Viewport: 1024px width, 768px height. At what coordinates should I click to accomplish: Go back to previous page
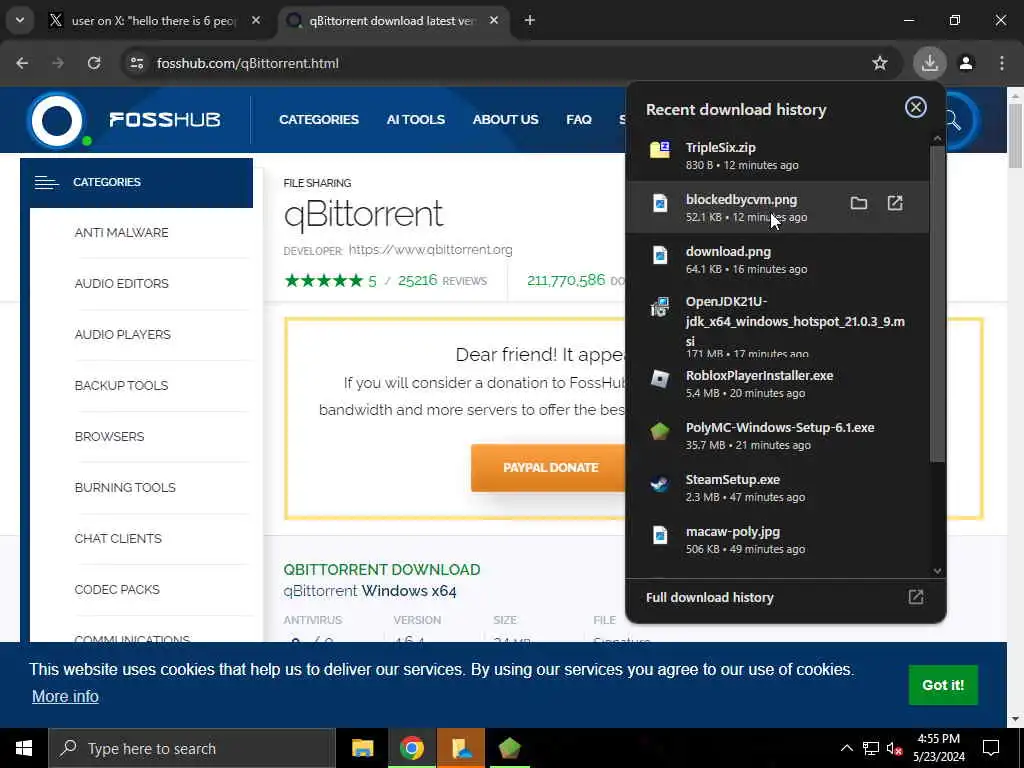pos(22,63)
